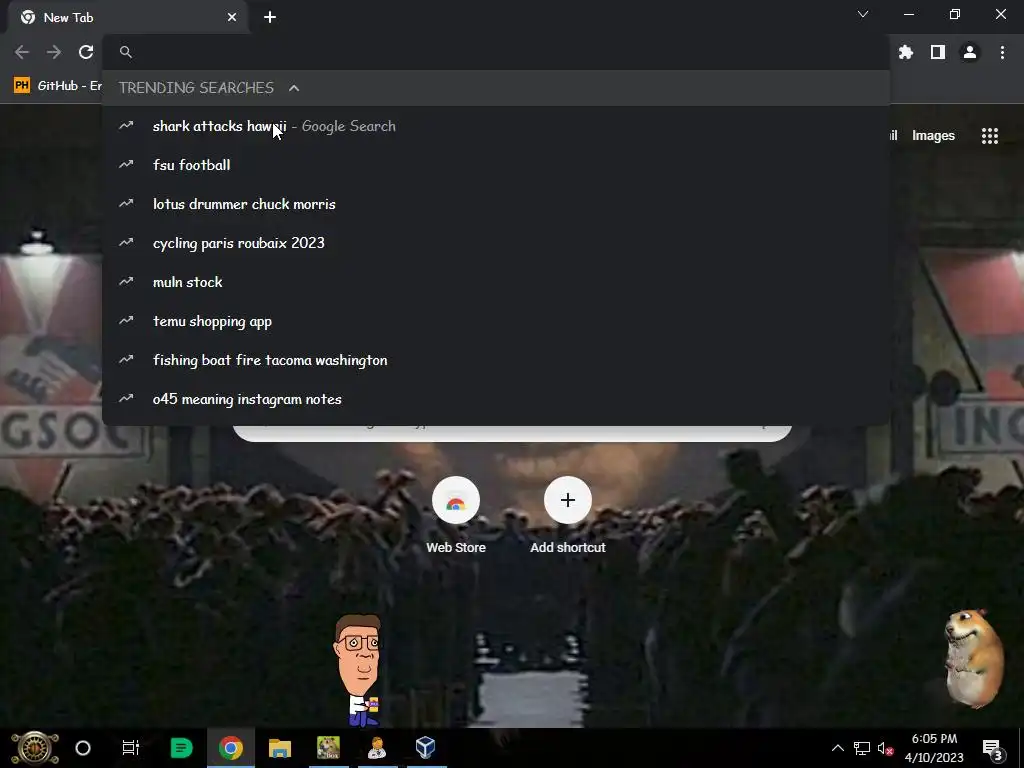Open the profile avatar menu

coord(970,52)
